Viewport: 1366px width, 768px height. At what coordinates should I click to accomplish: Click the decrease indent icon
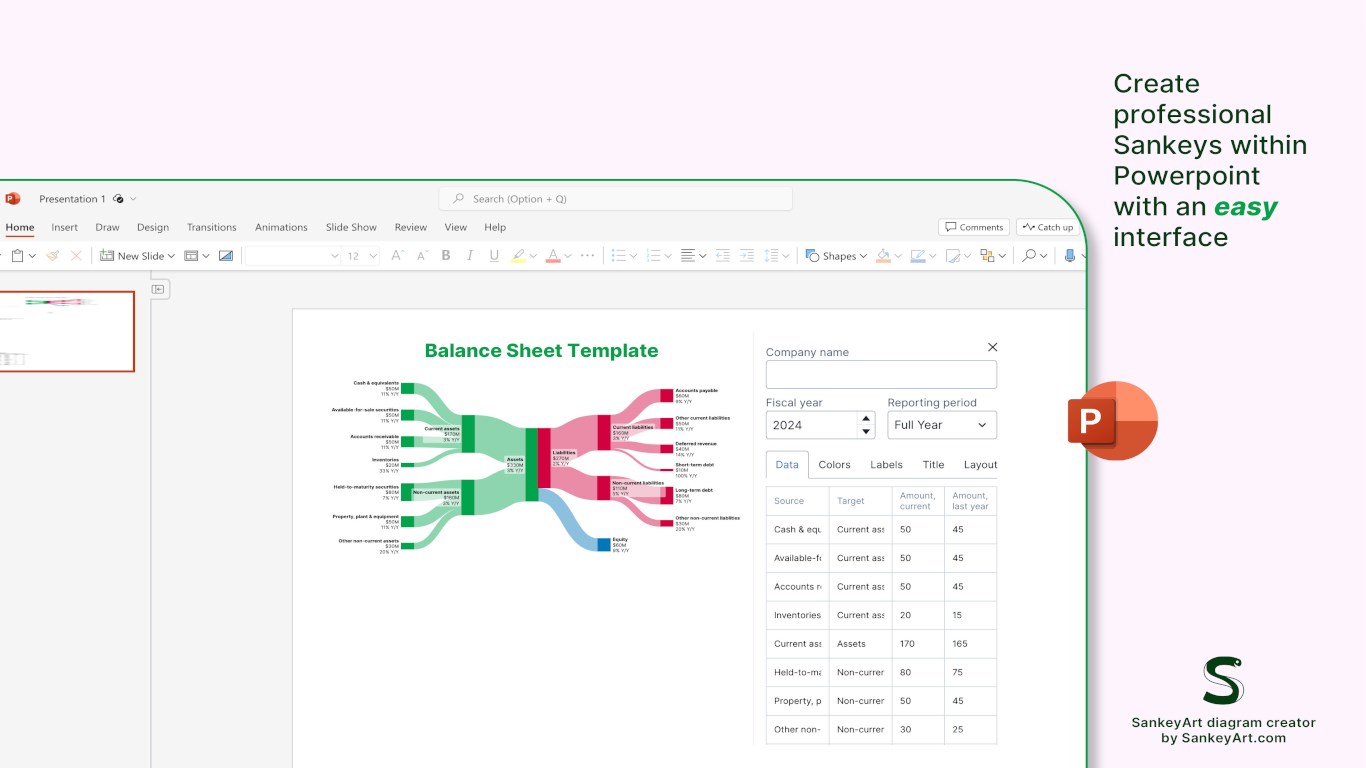(x=723, y=256)
